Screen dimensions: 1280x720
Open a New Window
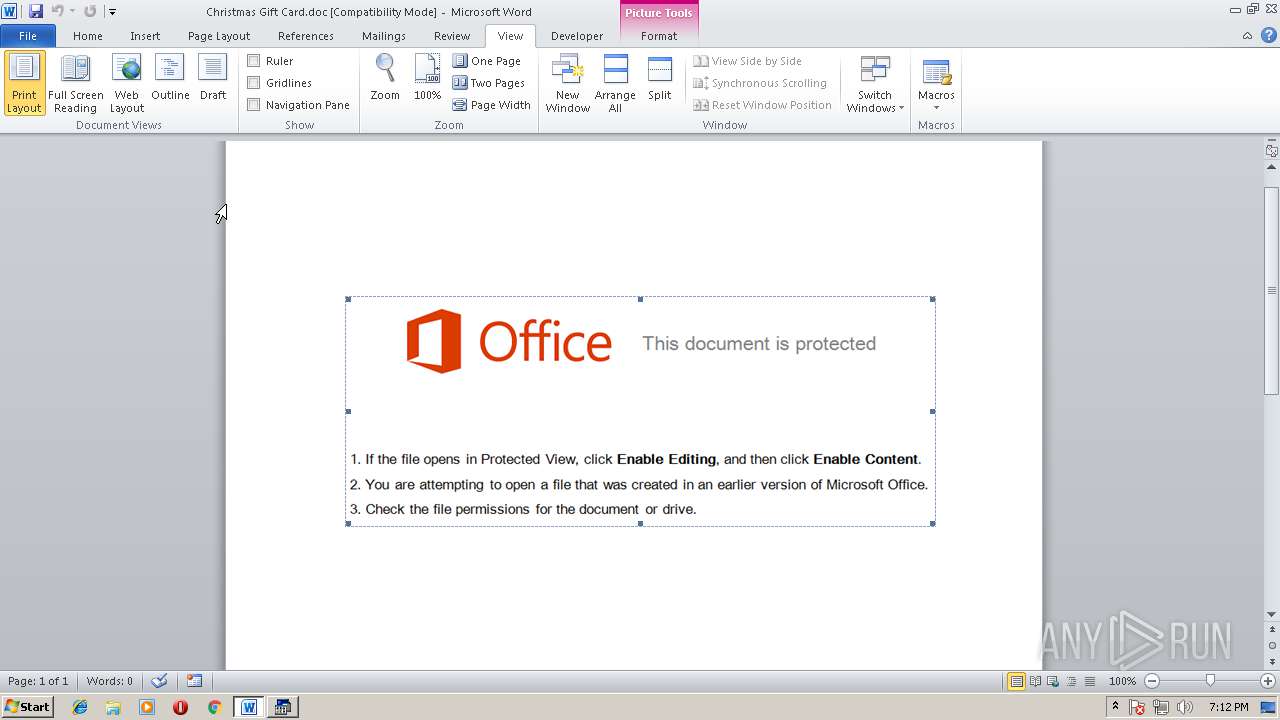[567, 84]
